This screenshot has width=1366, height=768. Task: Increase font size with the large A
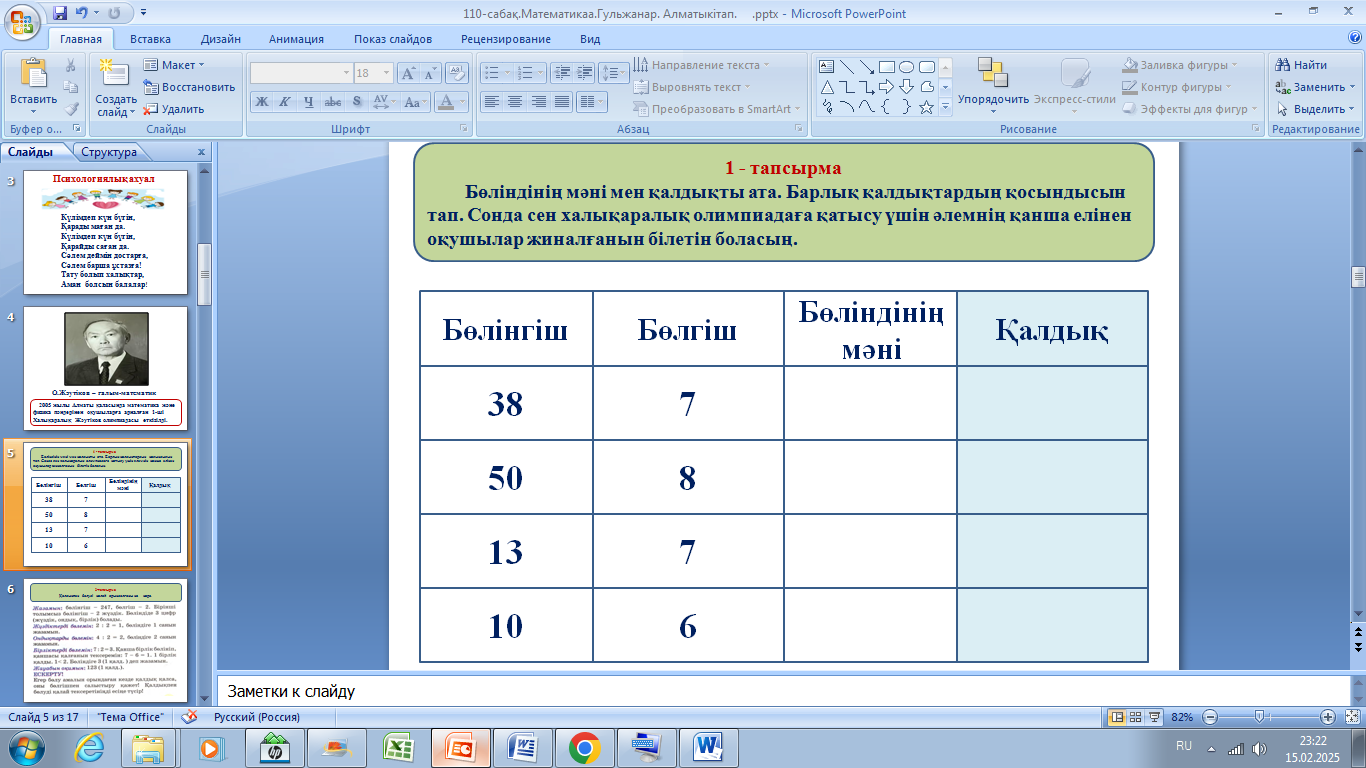[408, 73]
